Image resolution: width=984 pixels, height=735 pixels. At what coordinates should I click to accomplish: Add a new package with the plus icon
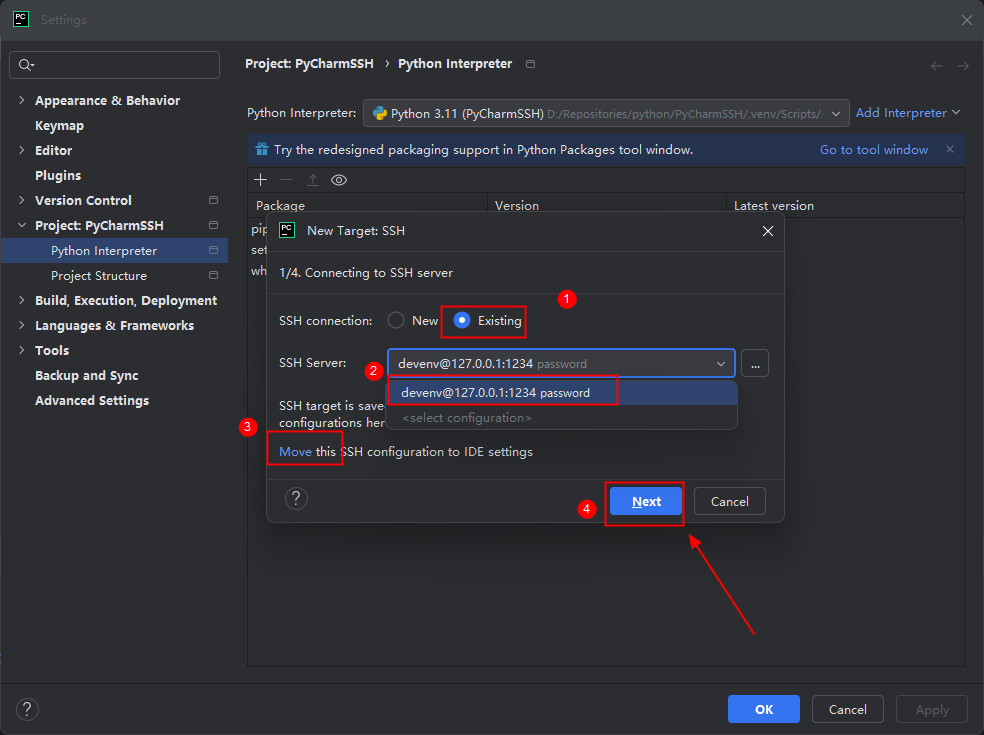coord(260,179)
